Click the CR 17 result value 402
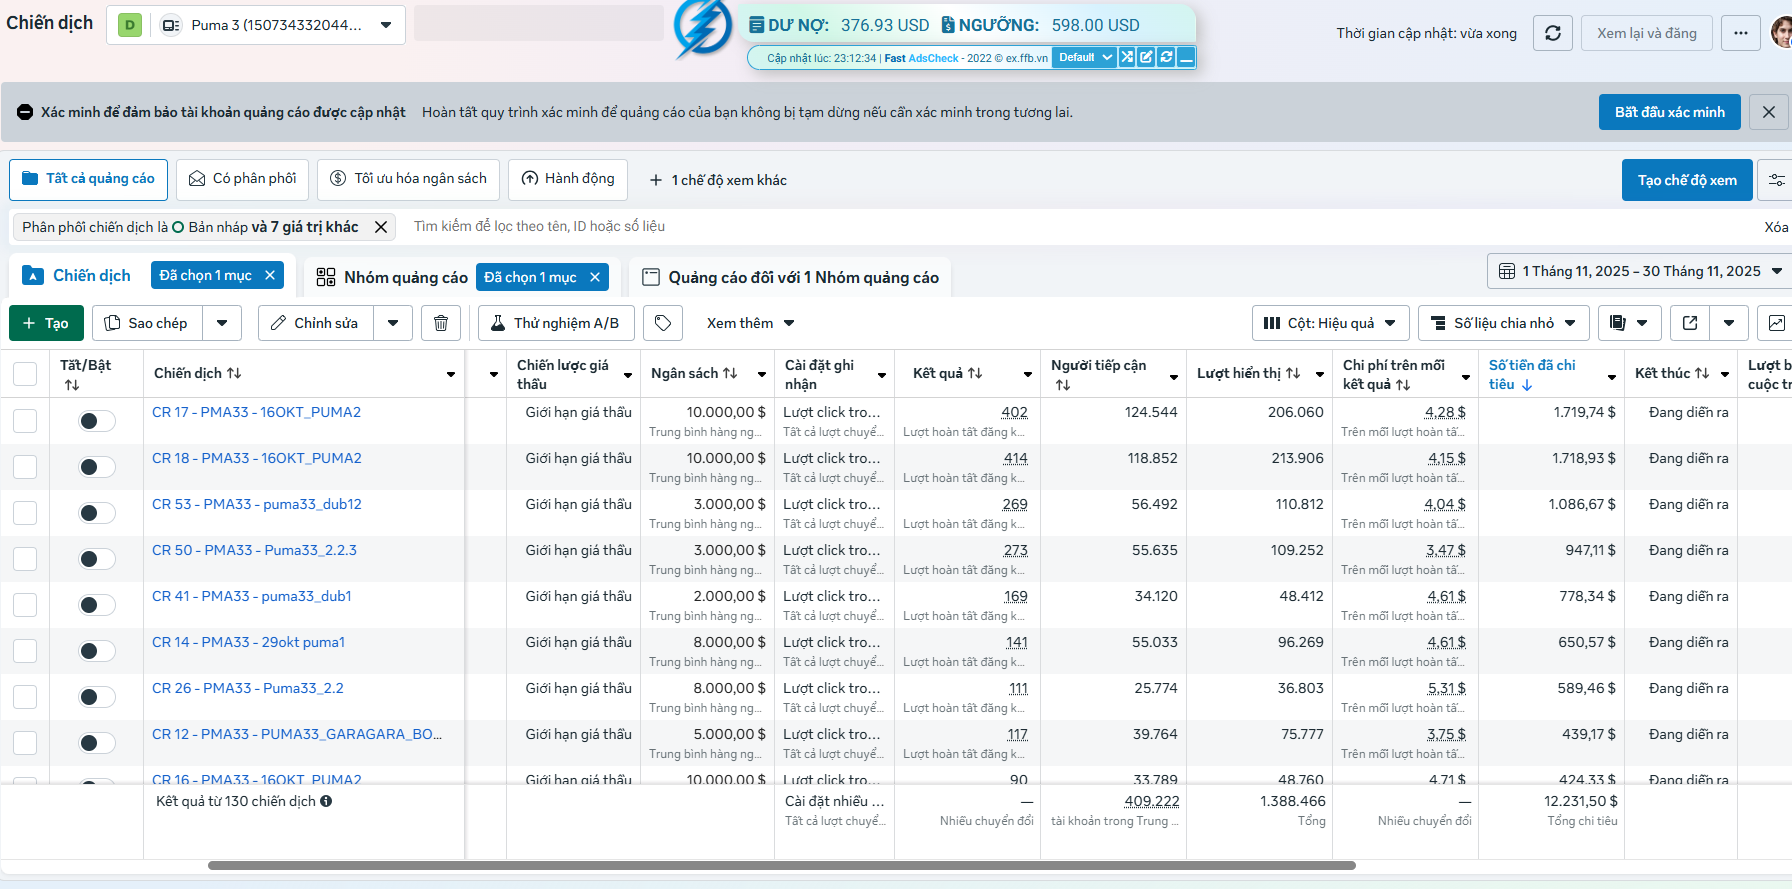The width and height of the screenshot is (1792, 889). click(1014, 412)
